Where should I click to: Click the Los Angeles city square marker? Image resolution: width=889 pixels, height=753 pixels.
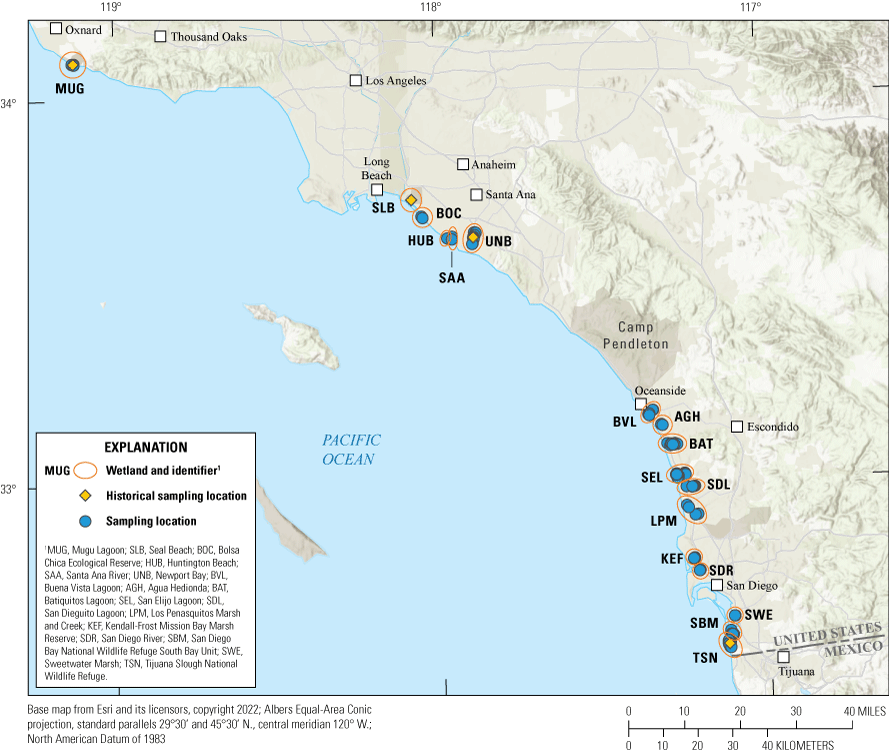[355, 81]
